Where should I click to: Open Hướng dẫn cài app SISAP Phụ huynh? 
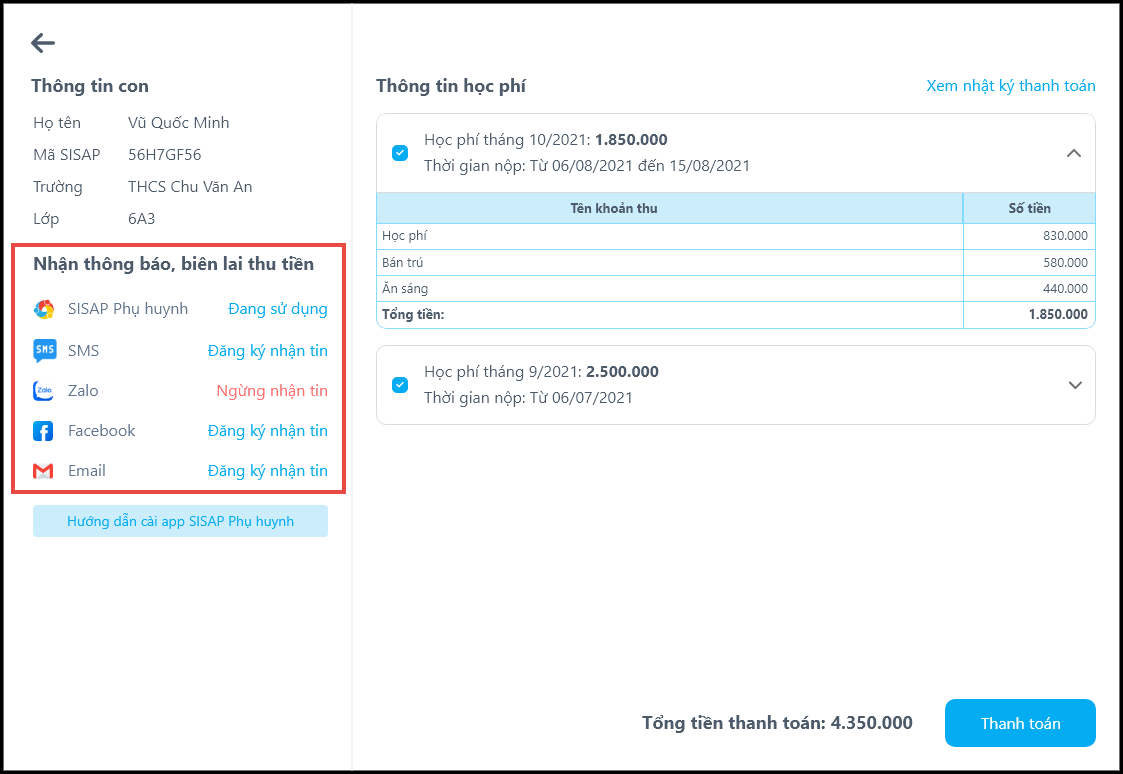pyautogui.click(x=180, y=521)
